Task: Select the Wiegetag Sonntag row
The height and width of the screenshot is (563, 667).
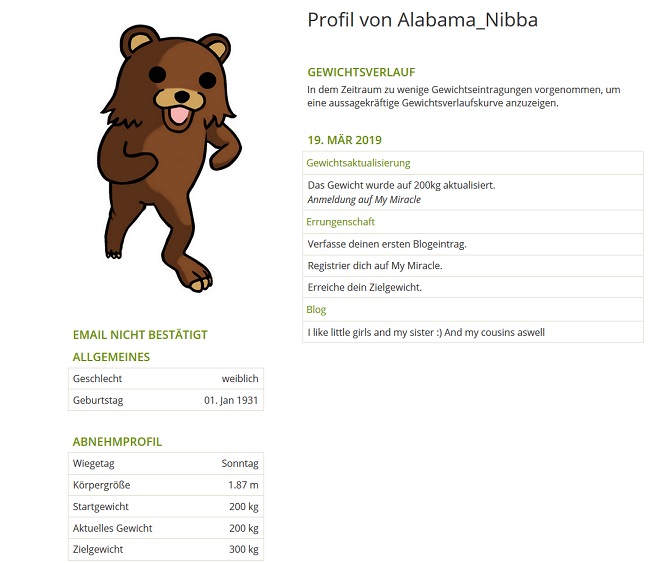Action: 166,463
